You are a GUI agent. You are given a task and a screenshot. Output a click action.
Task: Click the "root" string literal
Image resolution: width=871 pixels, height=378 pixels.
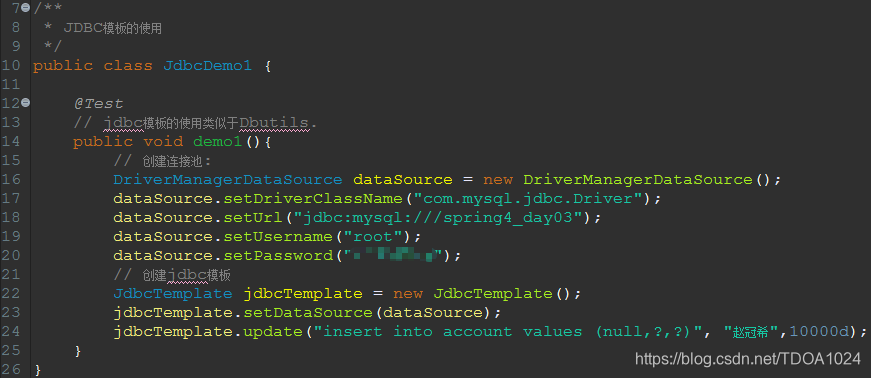373,237
